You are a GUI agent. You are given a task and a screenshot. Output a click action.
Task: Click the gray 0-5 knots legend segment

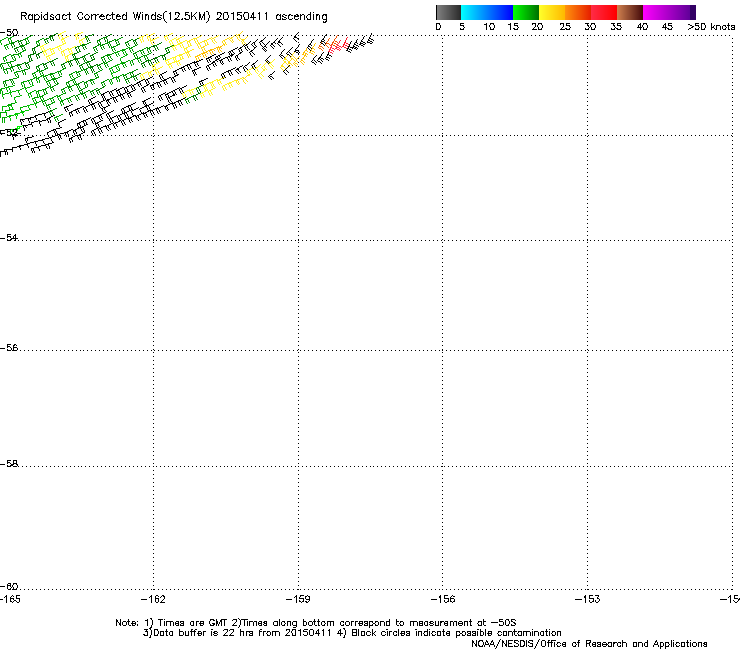pos(448,12)
